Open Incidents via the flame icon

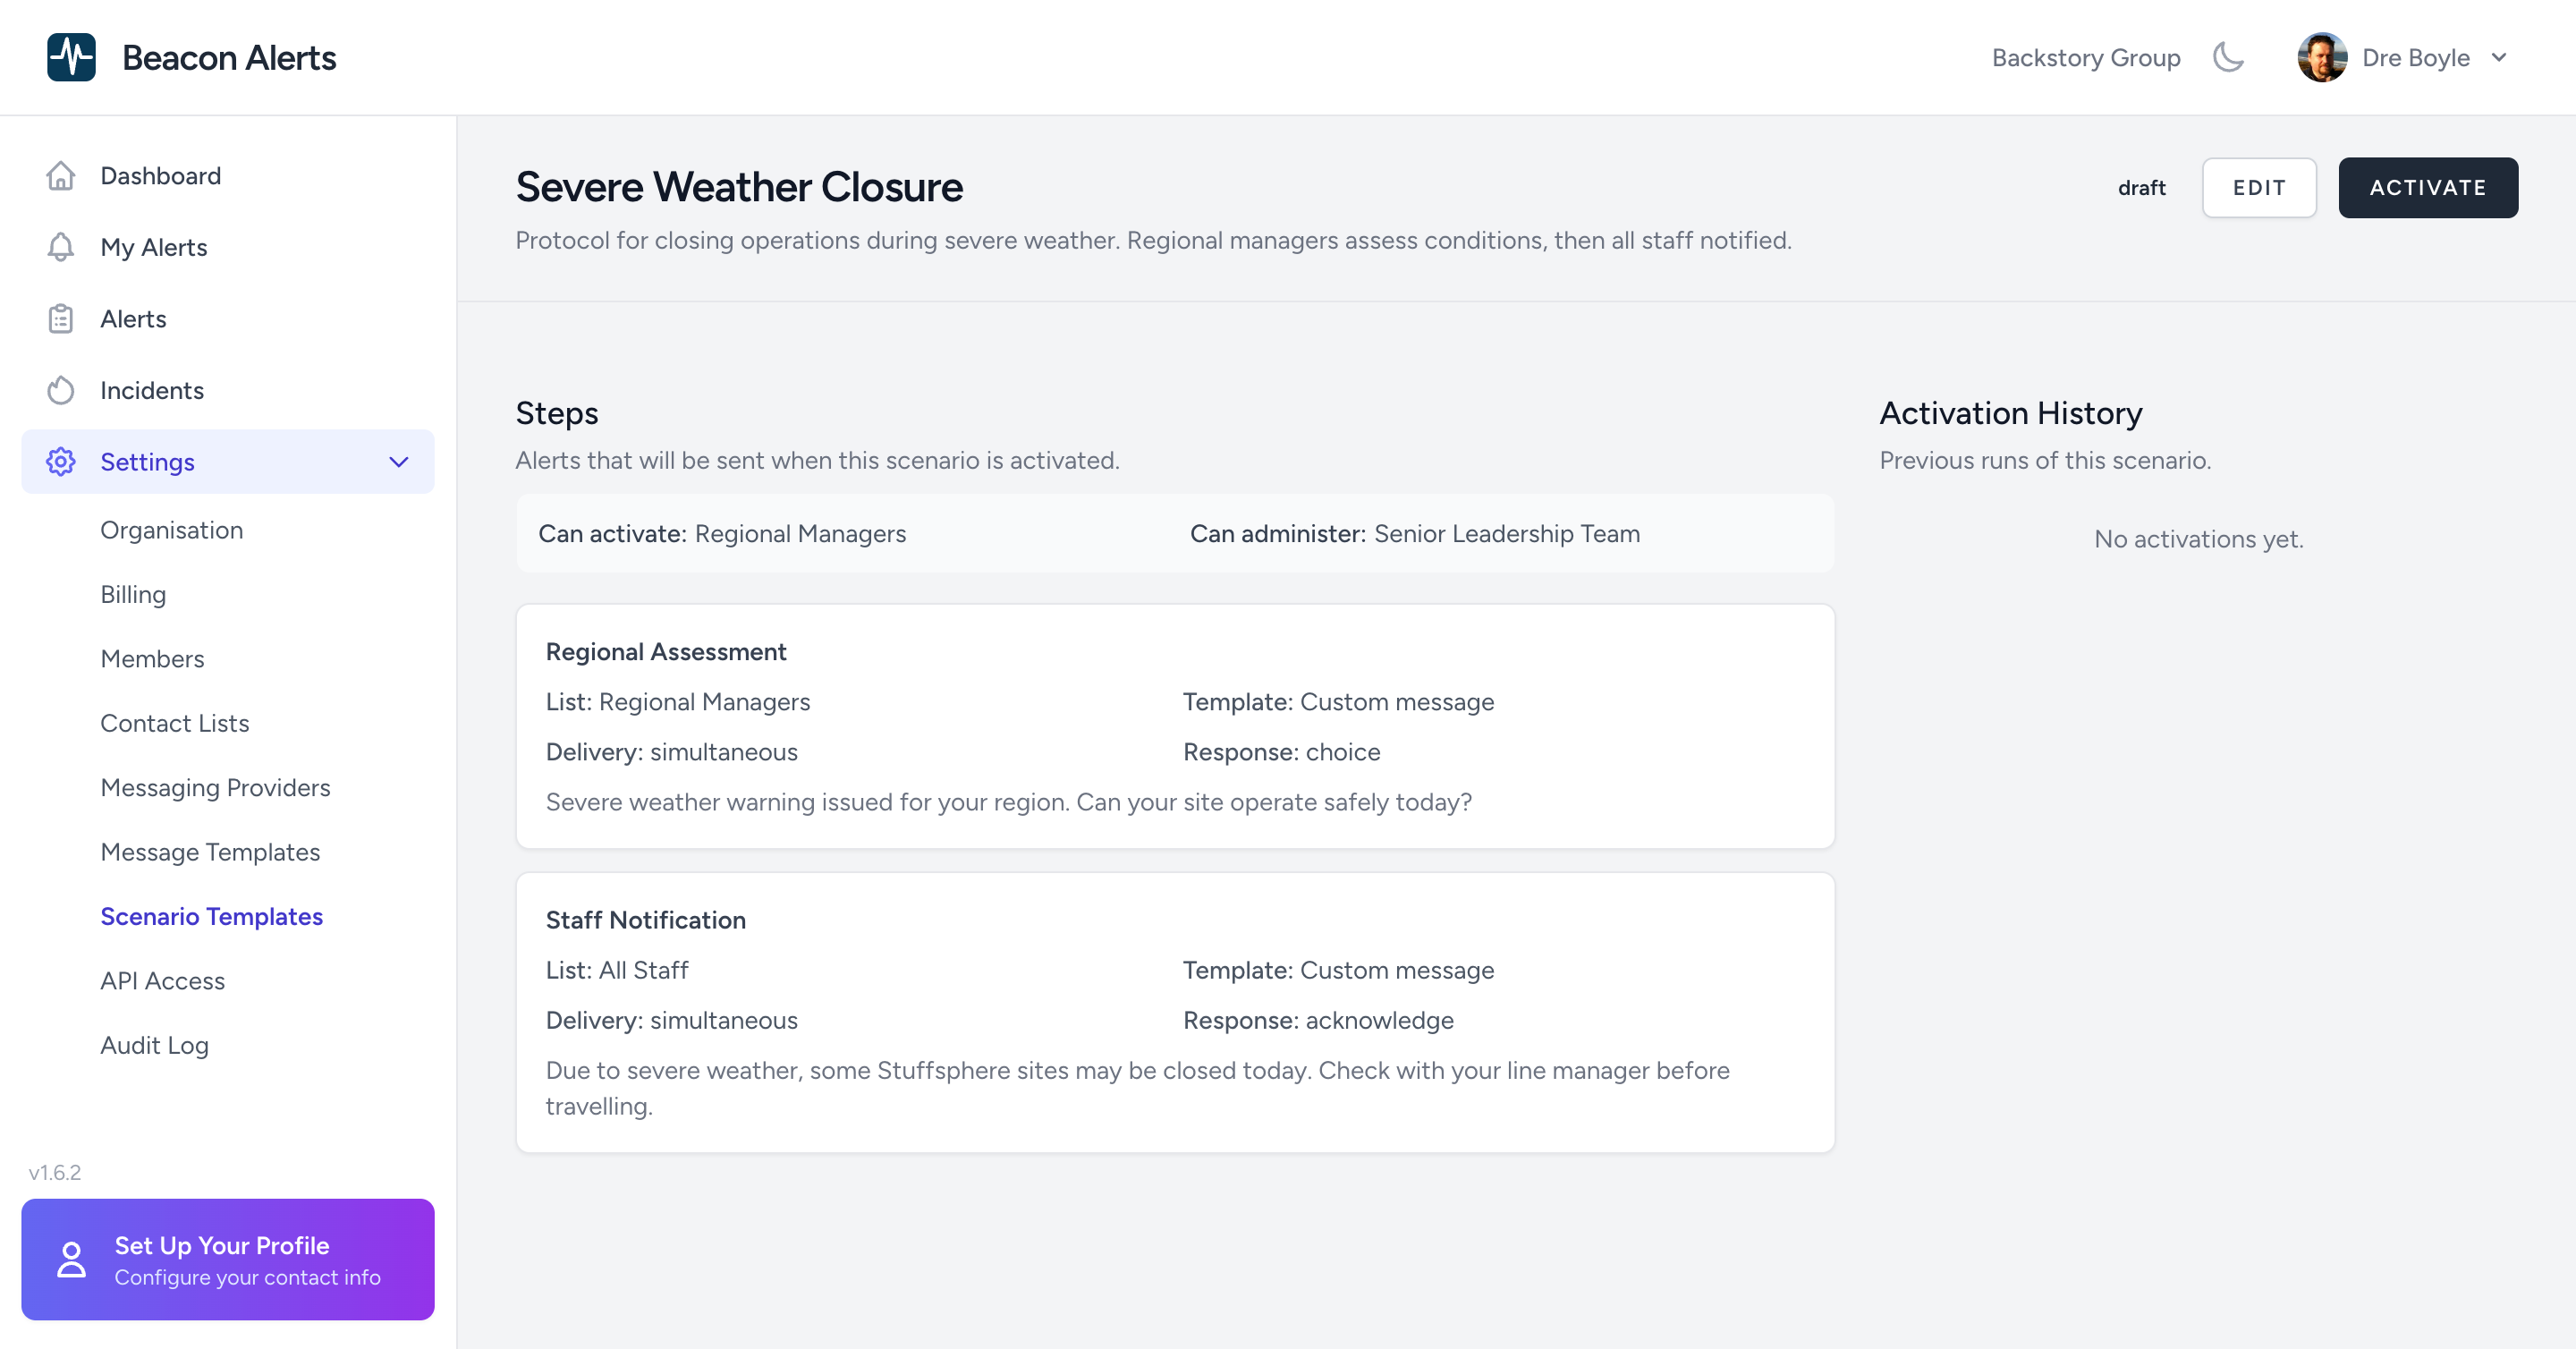click(x=61, y=390)
